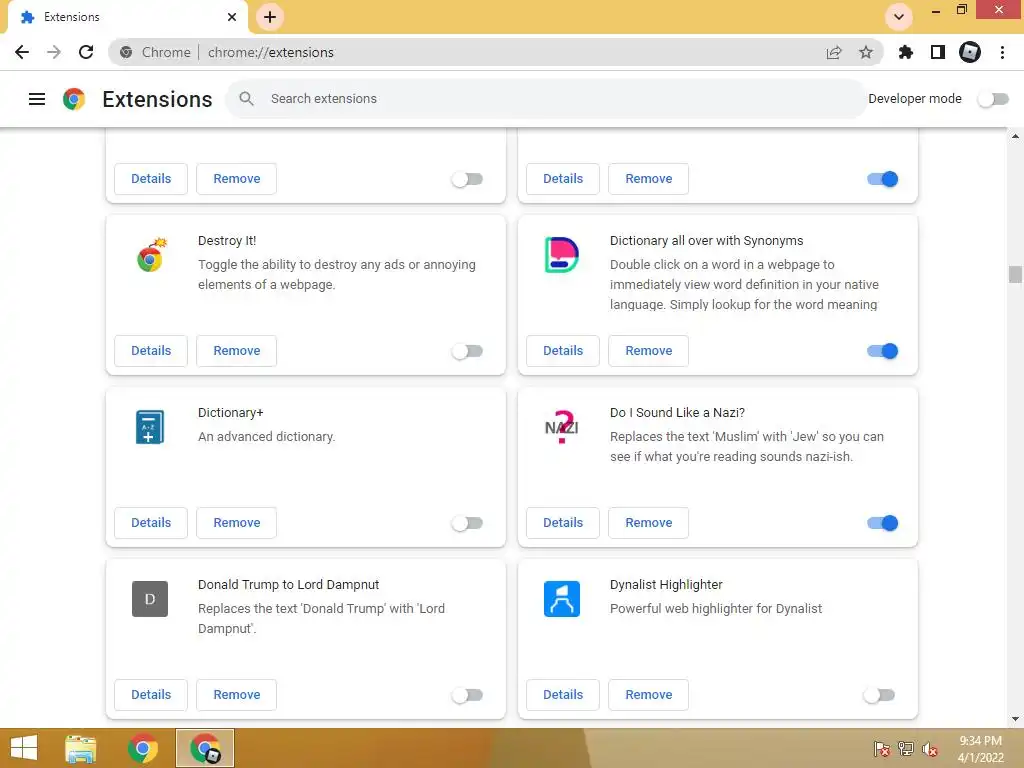The width and height of the screenshot is (1024, 768).
Task: Close the Extensions tab
Action: tap(232, 17)
